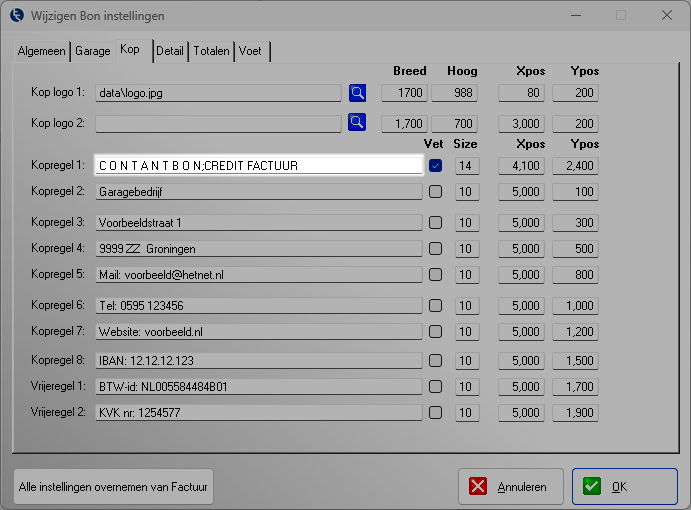
Task: Open the Detail tab
Action: click(x=170, y=51)
